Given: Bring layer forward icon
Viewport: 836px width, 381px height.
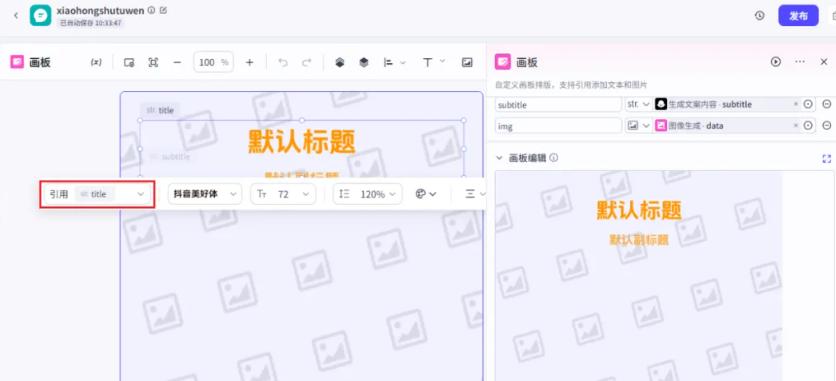Looking at the screenshot, I should [x=340, y=62].
